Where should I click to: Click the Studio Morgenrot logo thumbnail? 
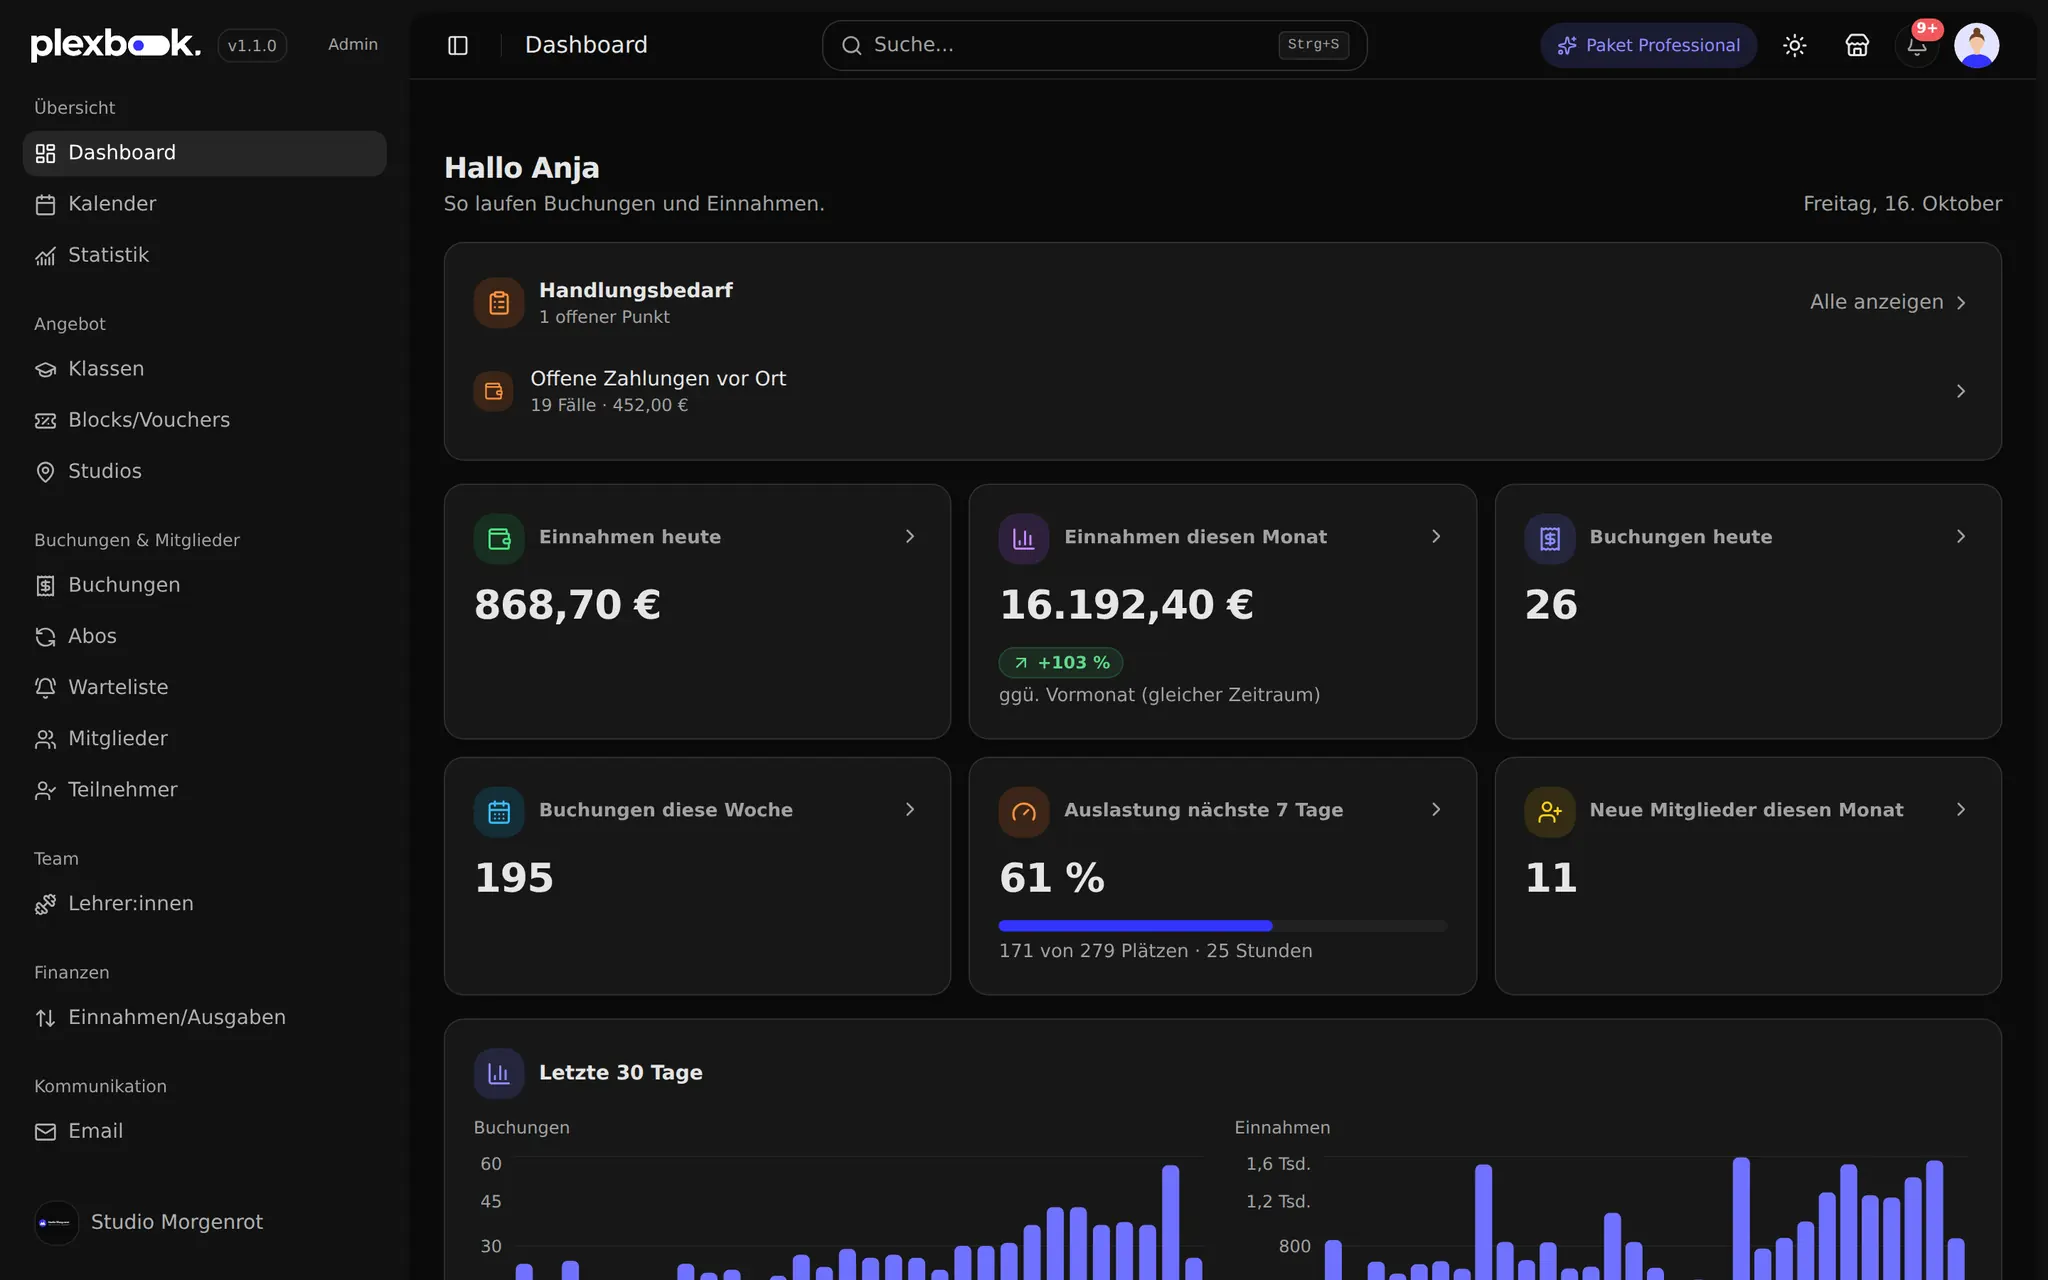tap(56, 1222)
